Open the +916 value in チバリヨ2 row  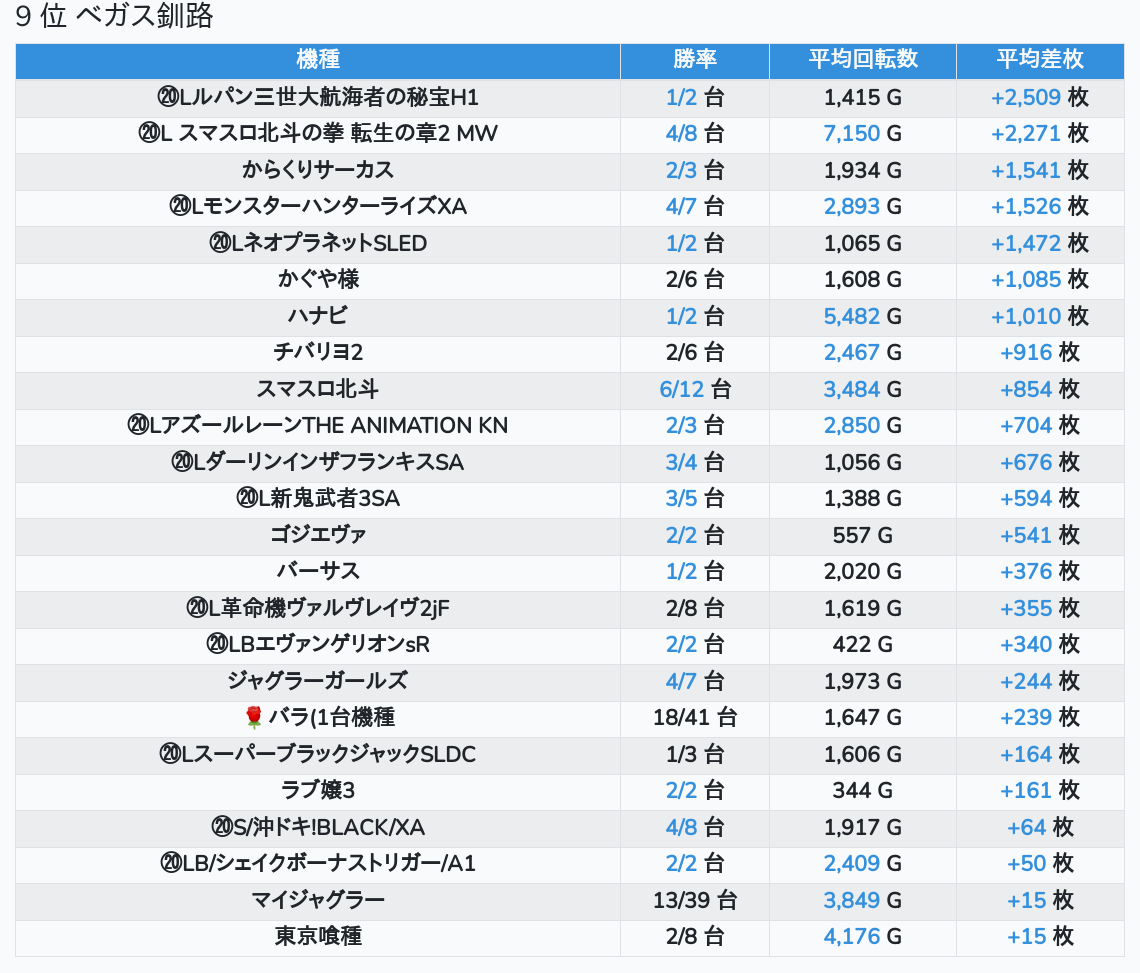click(1026, 352)
